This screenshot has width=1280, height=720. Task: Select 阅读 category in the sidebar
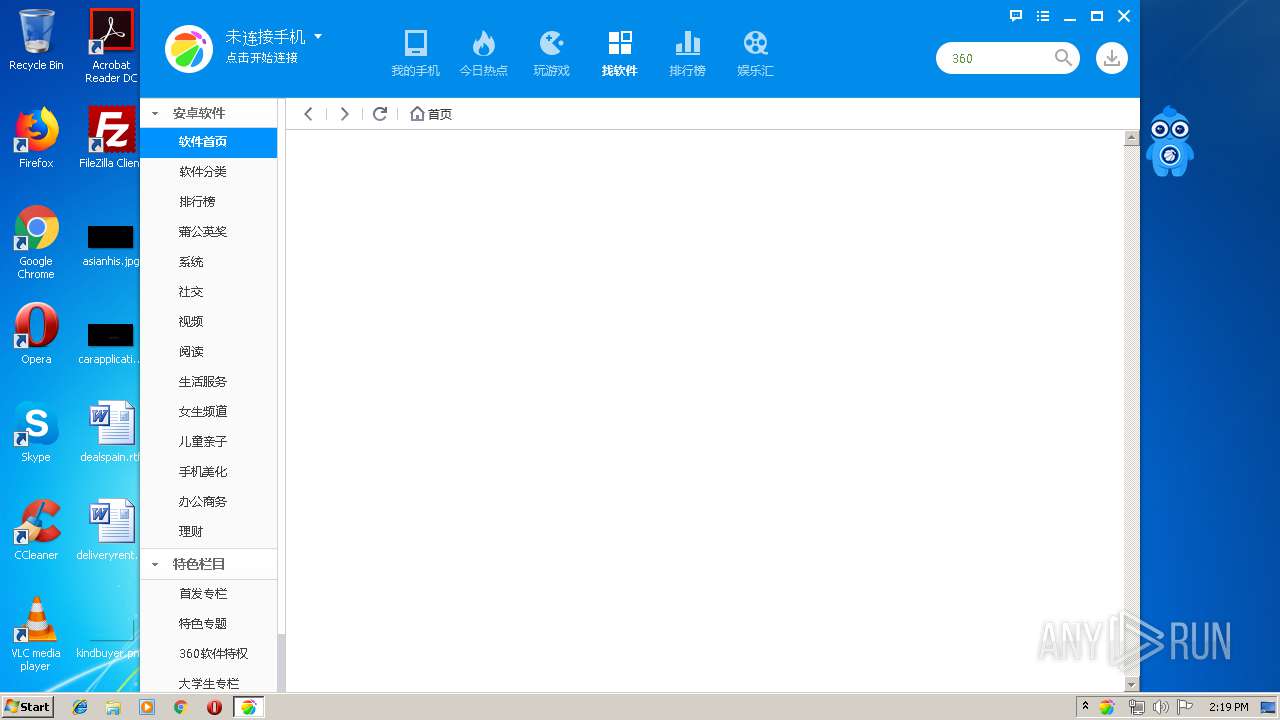point(208,352)
